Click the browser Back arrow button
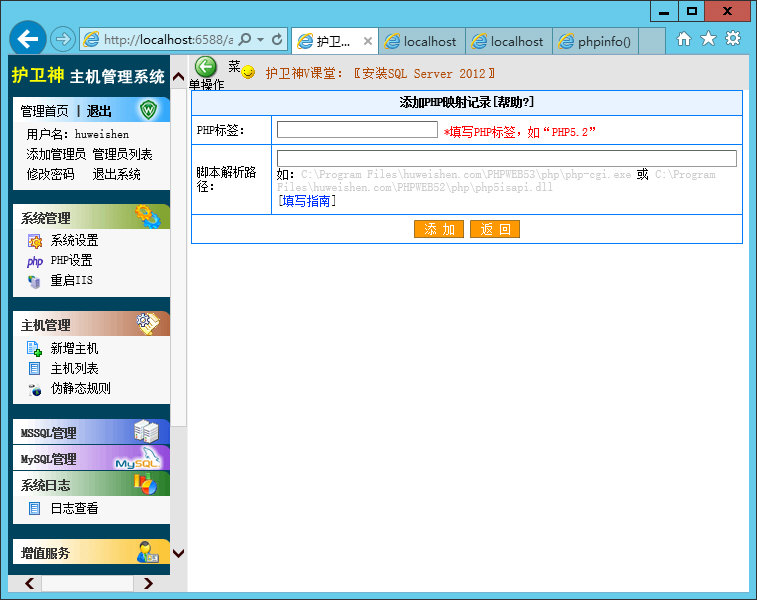 [28, 39]
